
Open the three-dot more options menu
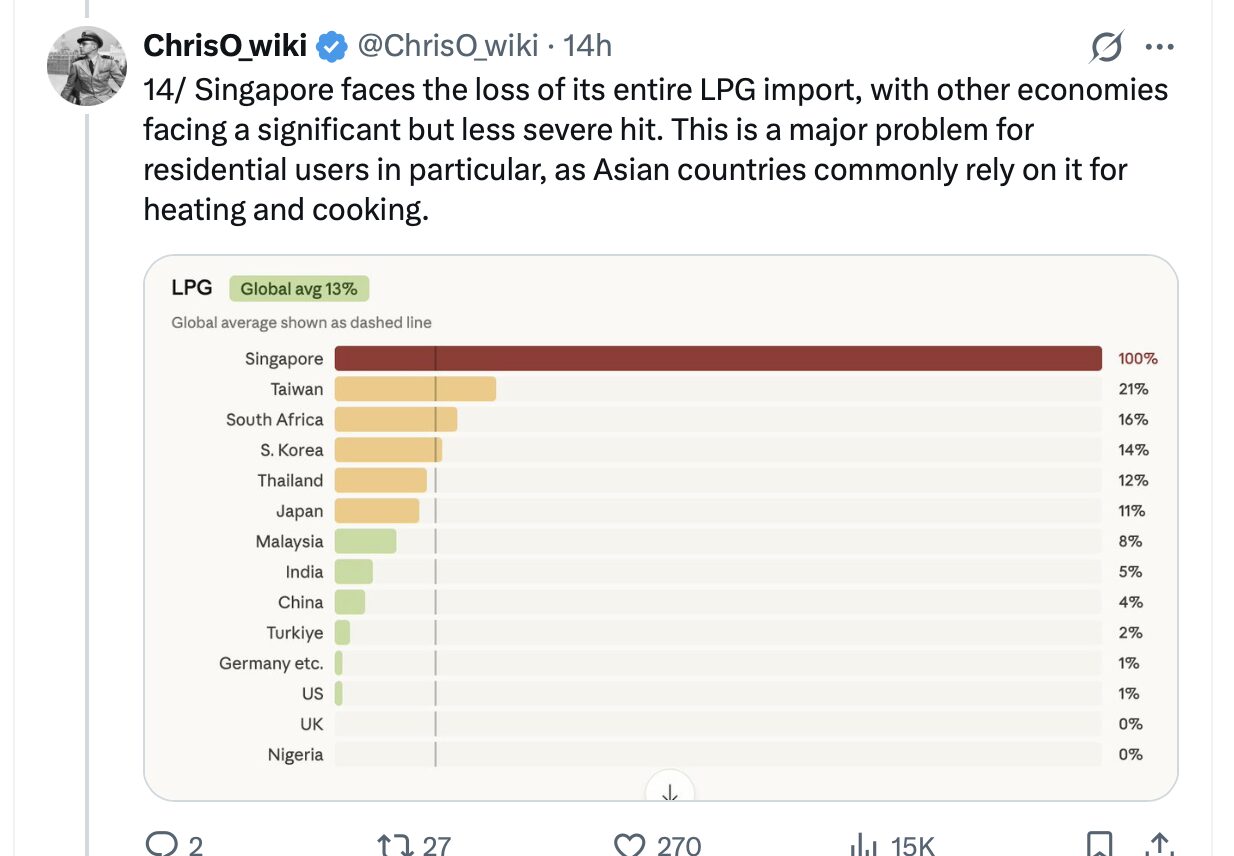[x=1159, y=46]
